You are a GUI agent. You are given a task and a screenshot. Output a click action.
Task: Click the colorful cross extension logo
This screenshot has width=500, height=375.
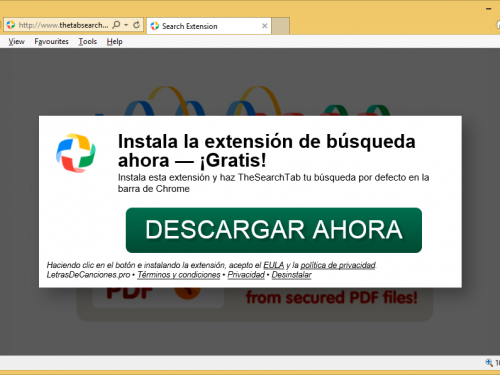pyautogui.click(x=76, y=153)
